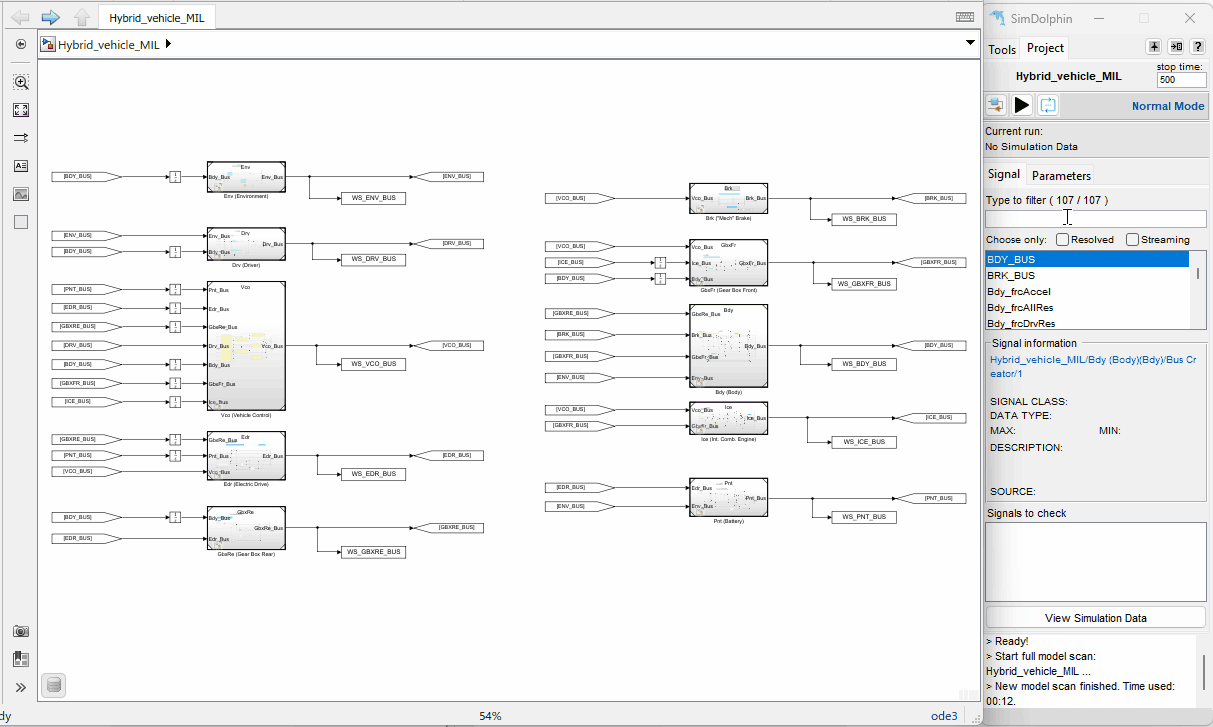Screen dimensions: 1213x727
Task: Click the View Simulation Data button
Action: 1095,618
